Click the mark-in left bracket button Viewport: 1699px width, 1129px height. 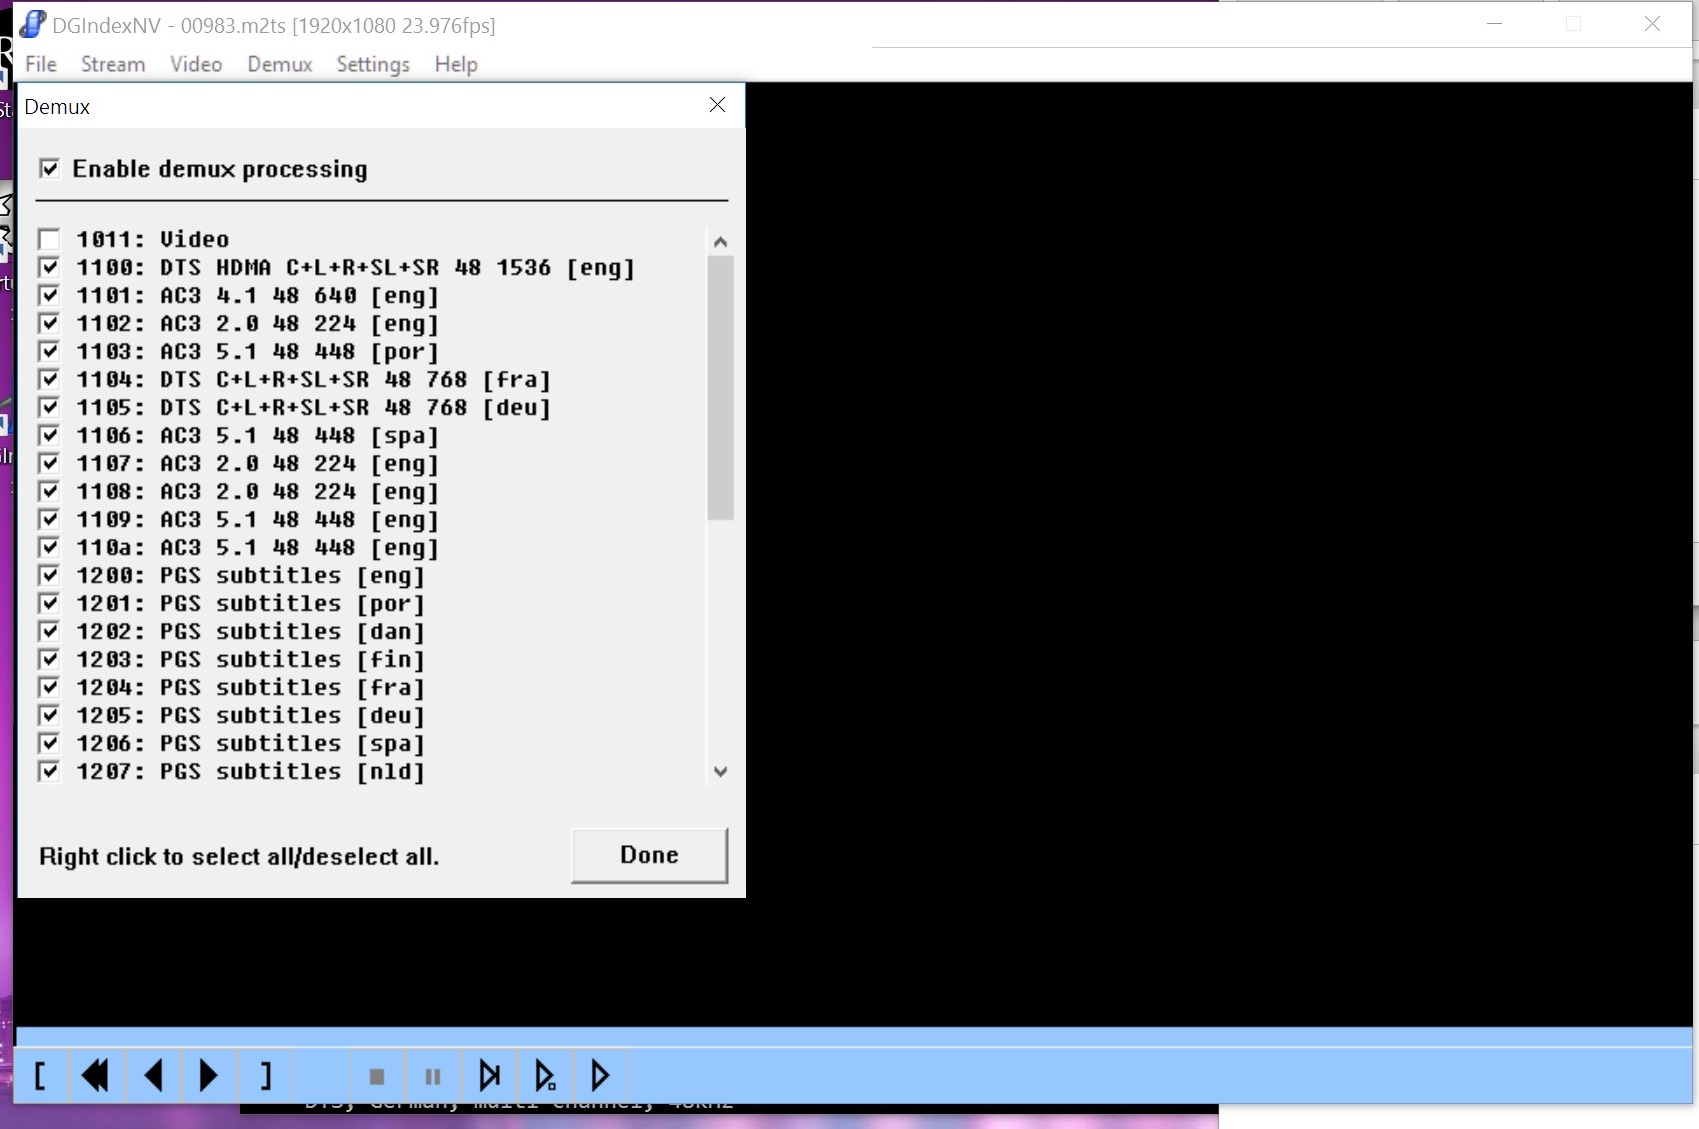pyautogui.click(x=41, y=1076)
